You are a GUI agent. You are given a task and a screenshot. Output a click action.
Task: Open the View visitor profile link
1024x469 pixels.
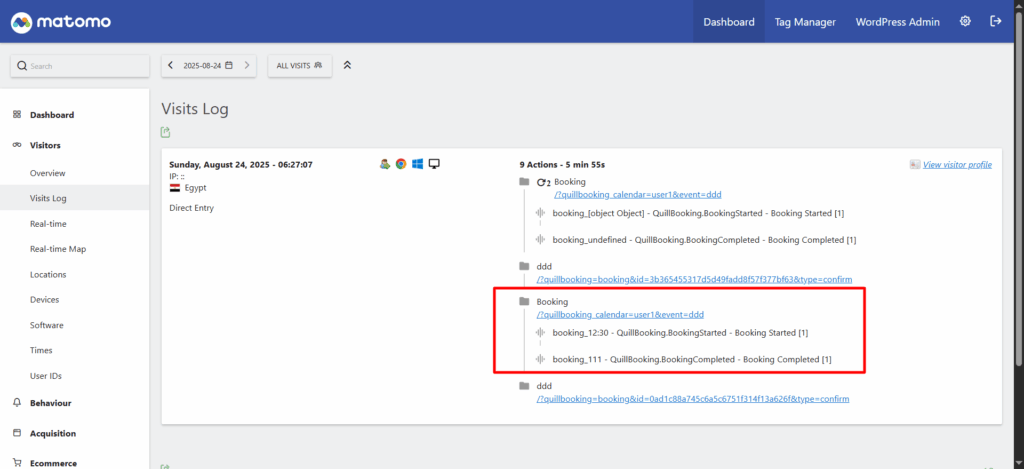click(957, 164)
